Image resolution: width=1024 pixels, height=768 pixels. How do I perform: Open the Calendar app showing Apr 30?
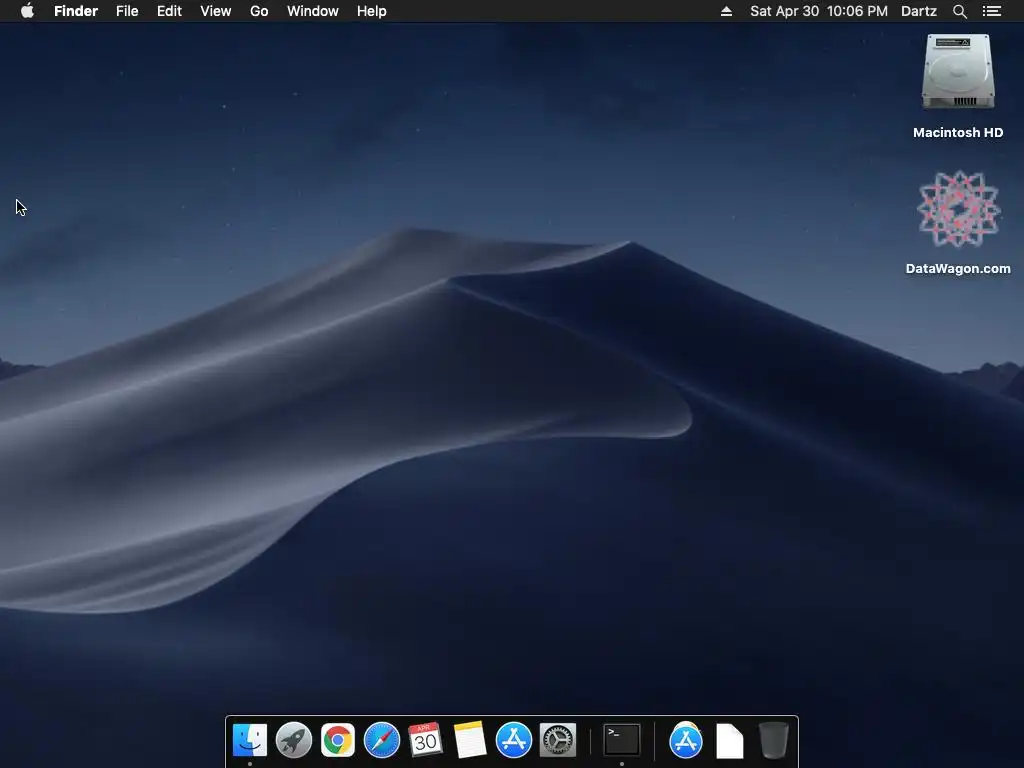[425, 741]
